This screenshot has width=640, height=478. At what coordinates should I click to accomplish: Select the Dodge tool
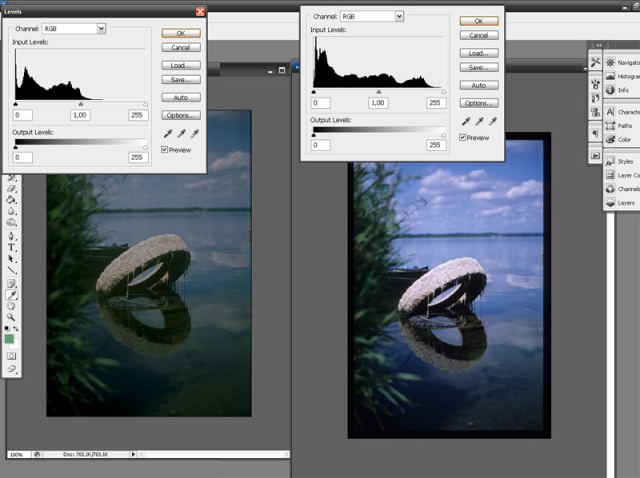tap(11, 223)
